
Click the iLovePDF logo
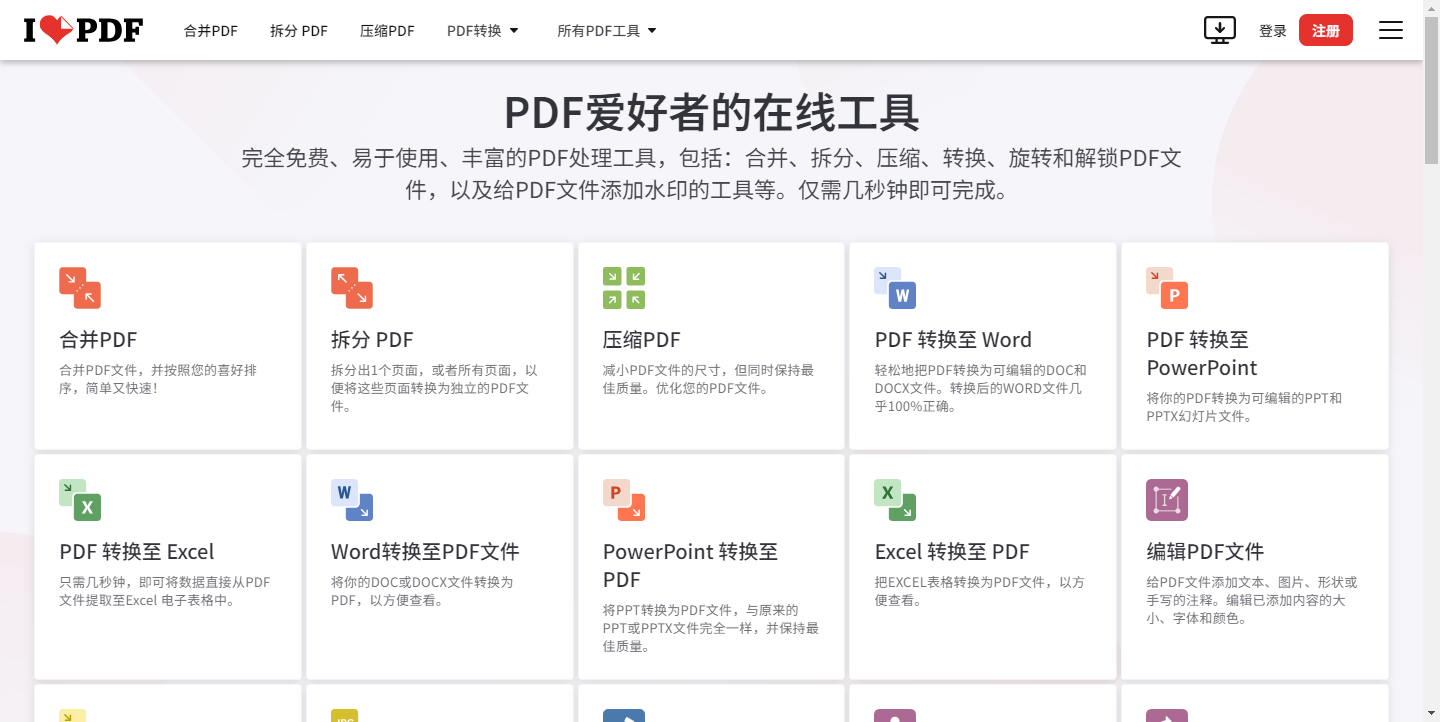83,30
